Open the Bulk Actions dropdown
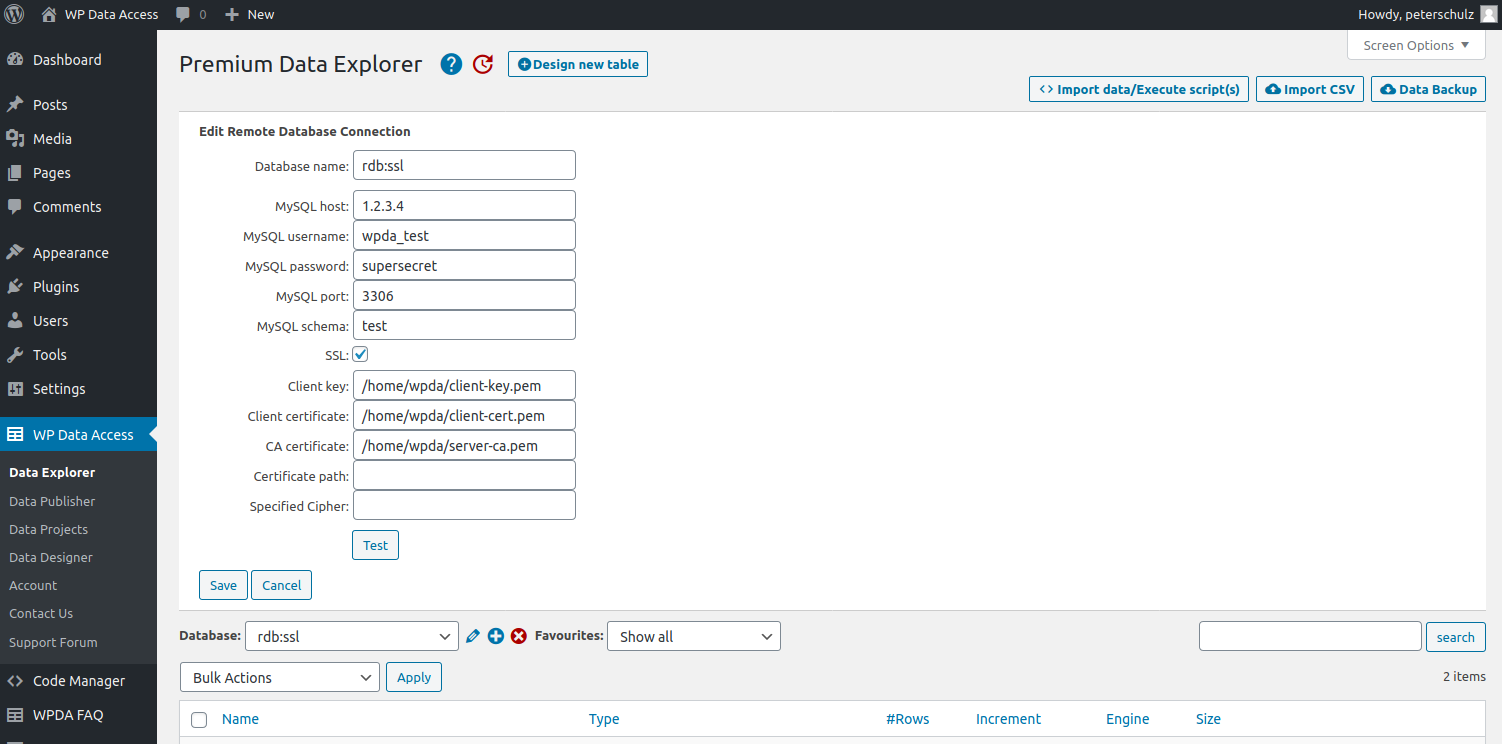The height and width of the screenshot is (744, 1502). point(280,677)
